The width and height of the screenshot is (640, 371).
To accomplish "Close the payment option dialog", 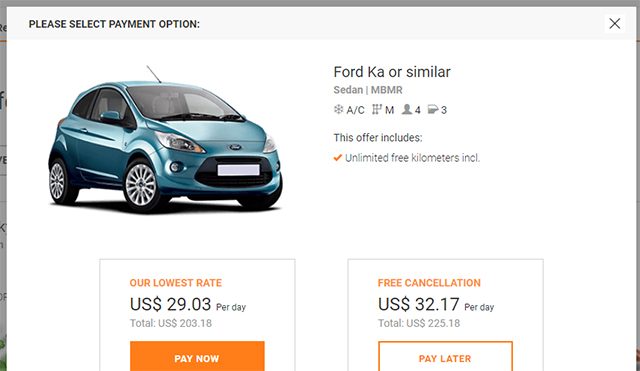I will 615,24.
